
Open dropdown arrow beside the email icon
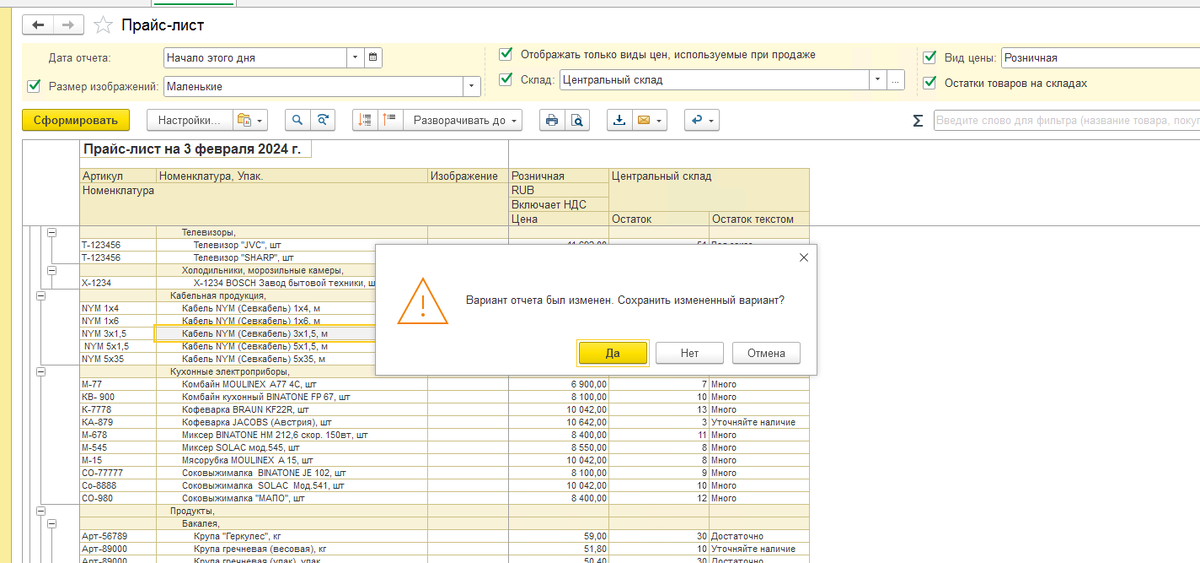point(660,120)
